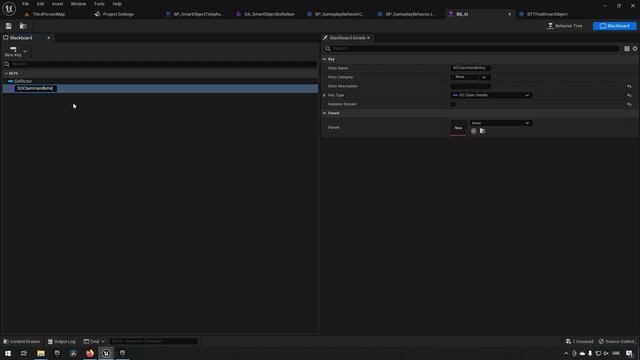The height and width of the screenshot is (360, 640).
Task: Browse to asset in Content Browser icon
Action: click(23, 26)
